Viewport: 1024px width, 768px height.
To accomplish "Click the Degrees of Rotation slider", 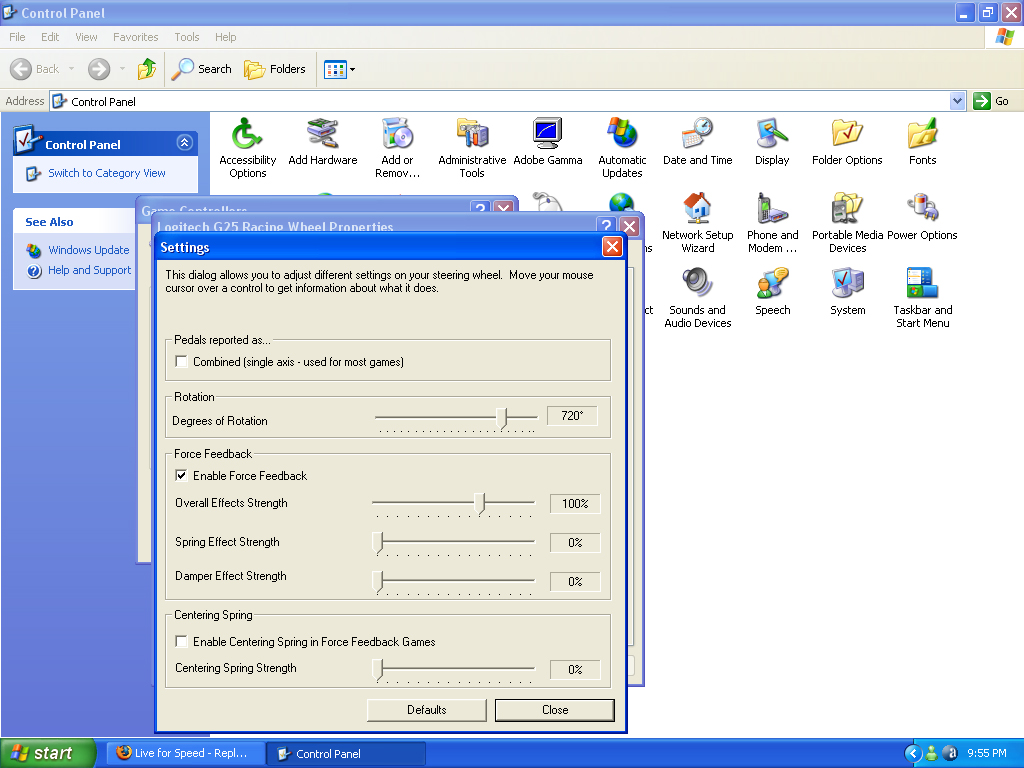I will [456, 418].
